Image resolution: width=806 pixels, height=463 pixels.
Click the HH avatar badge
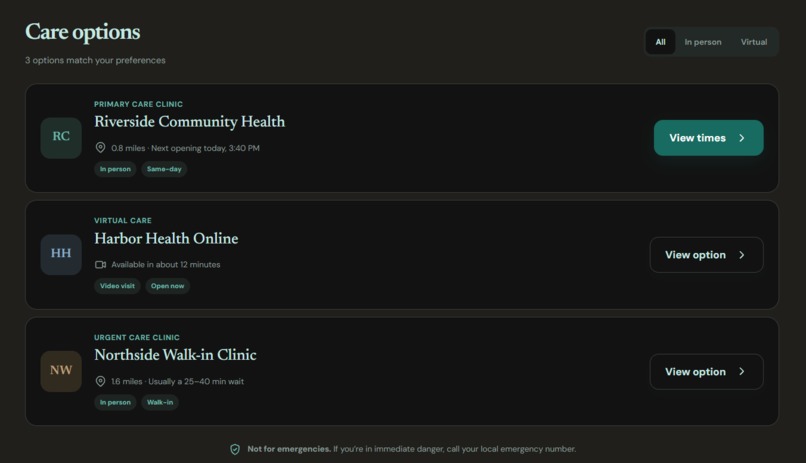pyautogui.click(x=61, y=255)
